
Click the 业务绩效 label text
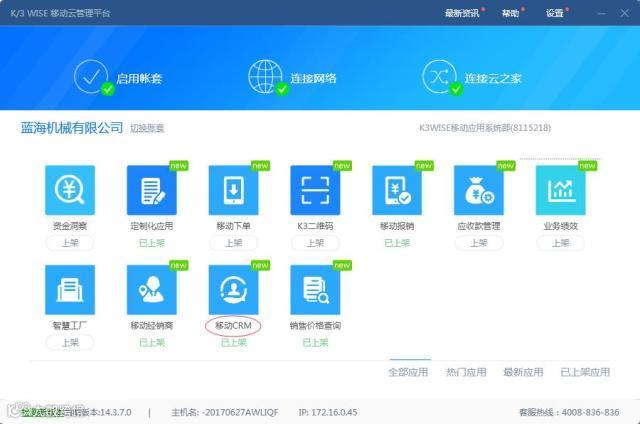(560, 226)
